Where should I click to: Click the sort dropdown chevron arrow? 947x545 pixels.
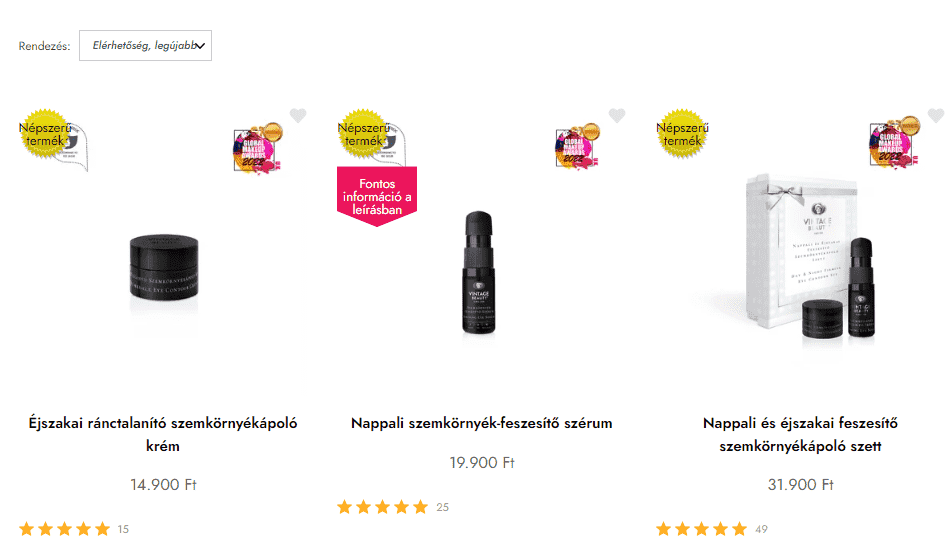201,46
